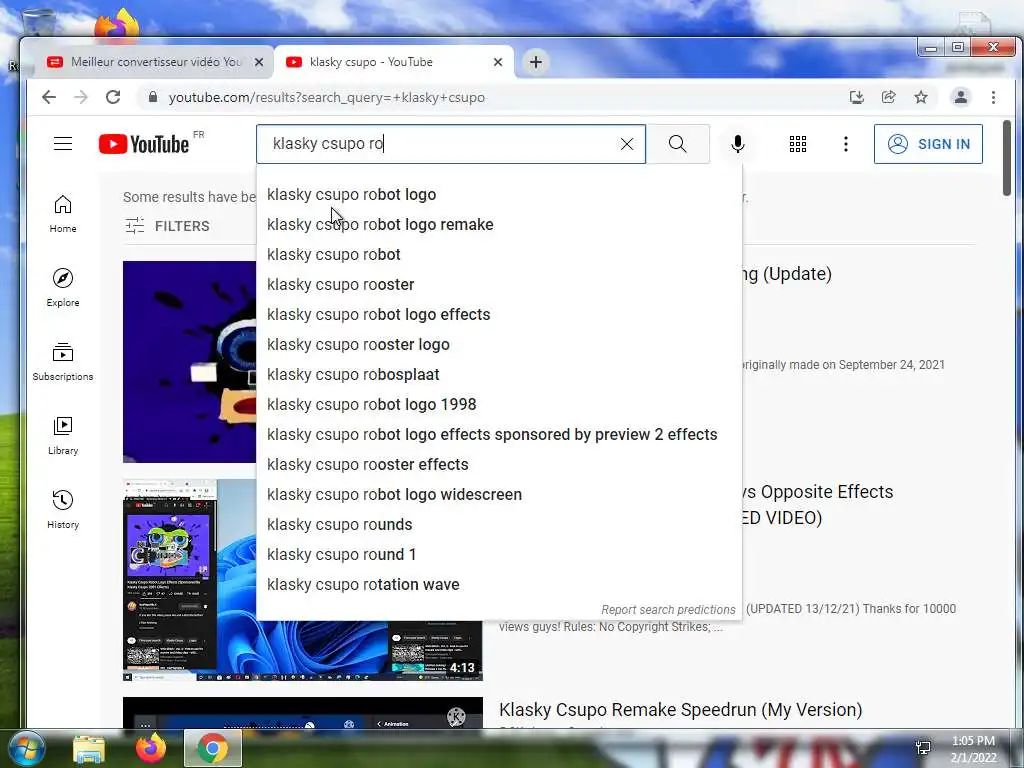Image resolution: width=1024 pixels, height=768 pixels.
Task: Open first video thumbnail with blue face
Action: coord(189,362)
